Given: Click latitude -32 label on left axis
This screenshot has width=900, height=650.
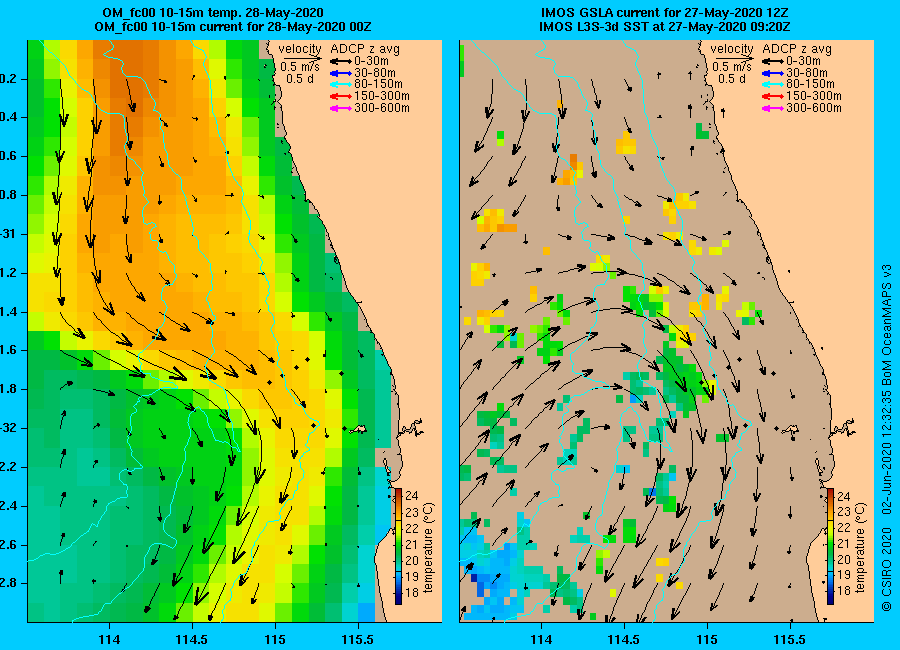Looking at the screenshot, I should tap(9, 428).
